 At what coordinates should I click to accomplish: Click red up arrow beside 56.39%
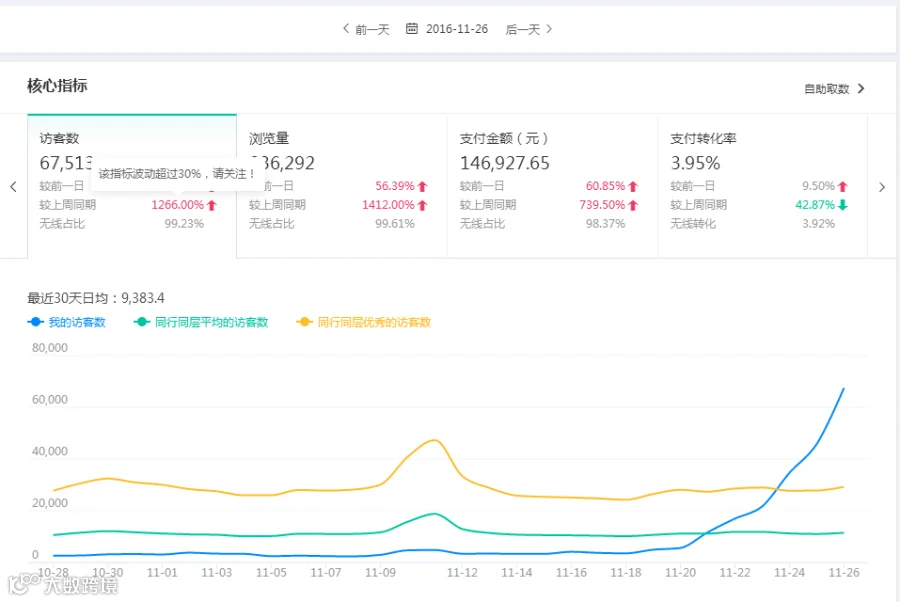[x=423, y=187]
